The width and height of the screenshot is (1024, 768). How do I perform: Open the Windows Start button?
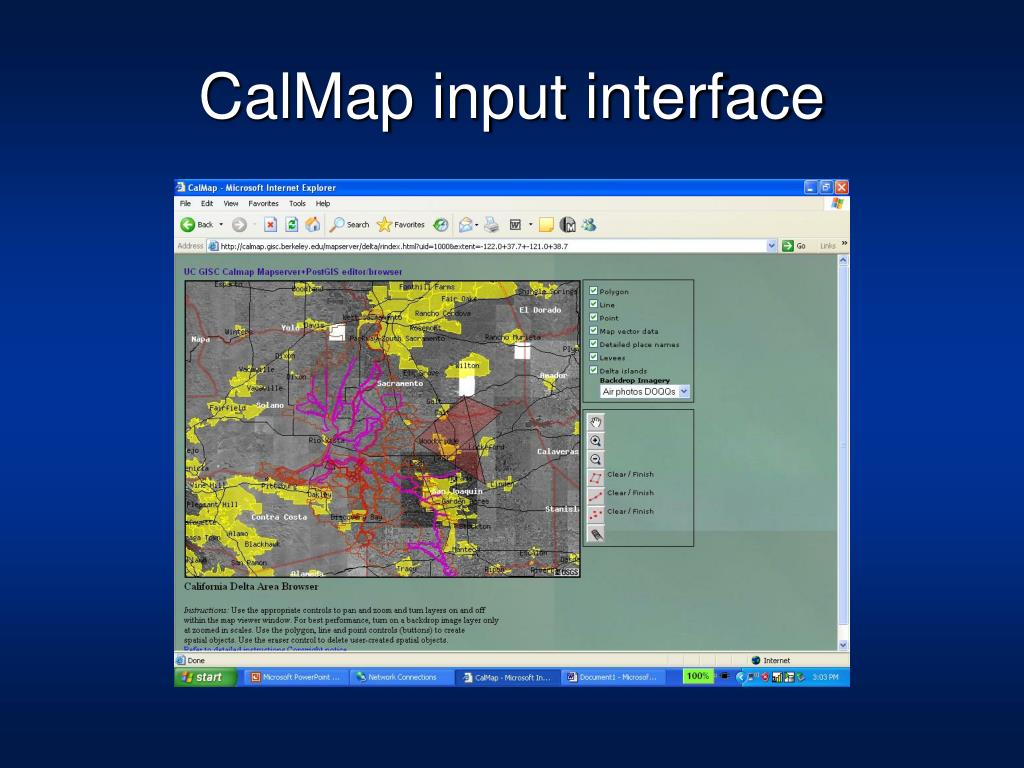point(205,677)
